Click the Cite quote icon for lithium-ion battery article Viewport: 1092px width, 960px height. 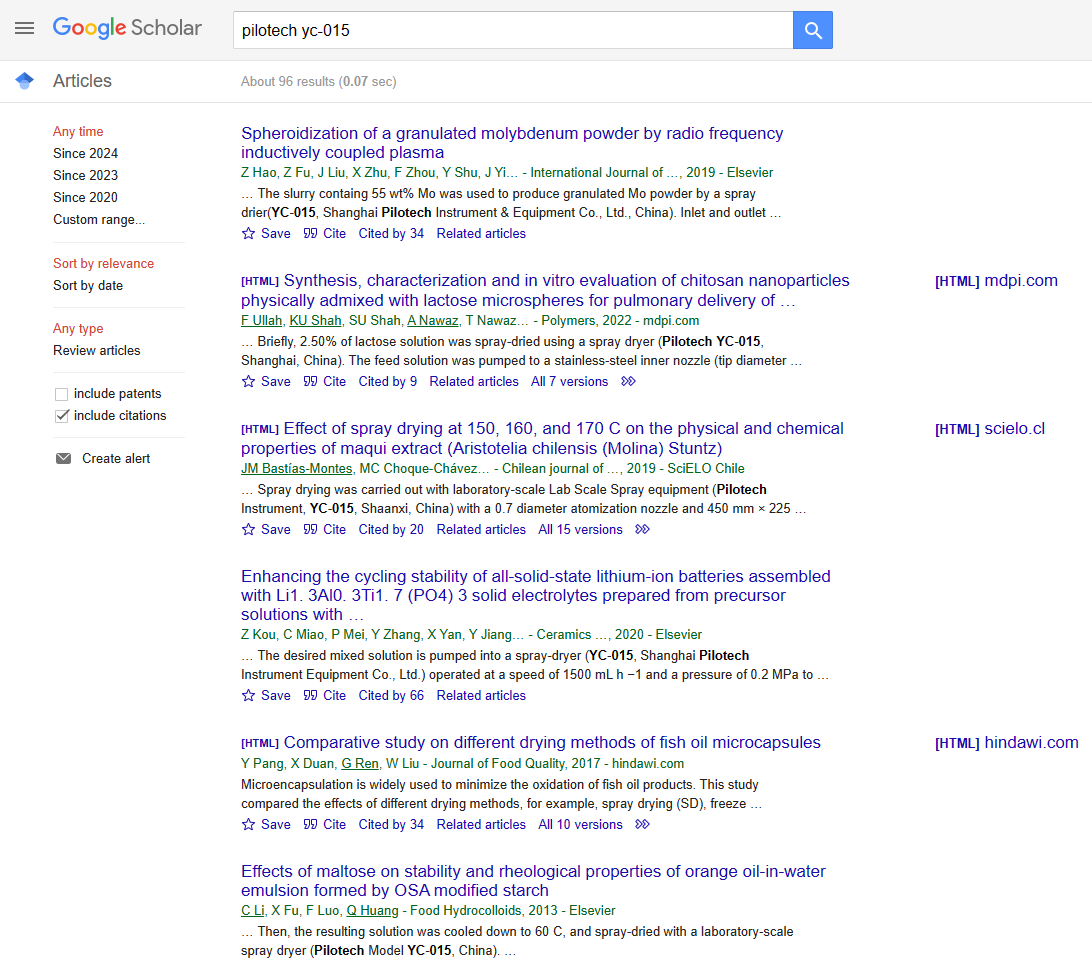click(x=310, y=696)
